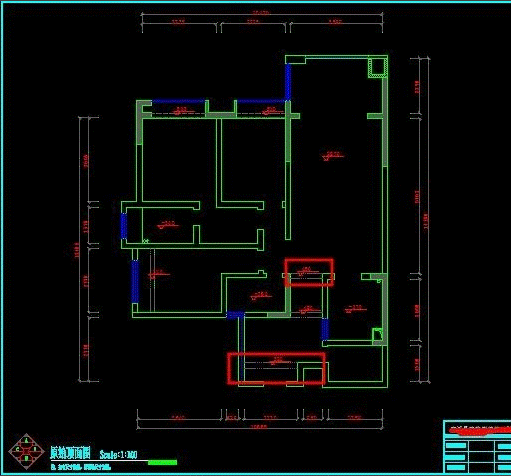Image resolution: width=511 pixels, height=476 pixels.
Task: Select the green bar beside the scale label
Action: [x=162, y=462]
